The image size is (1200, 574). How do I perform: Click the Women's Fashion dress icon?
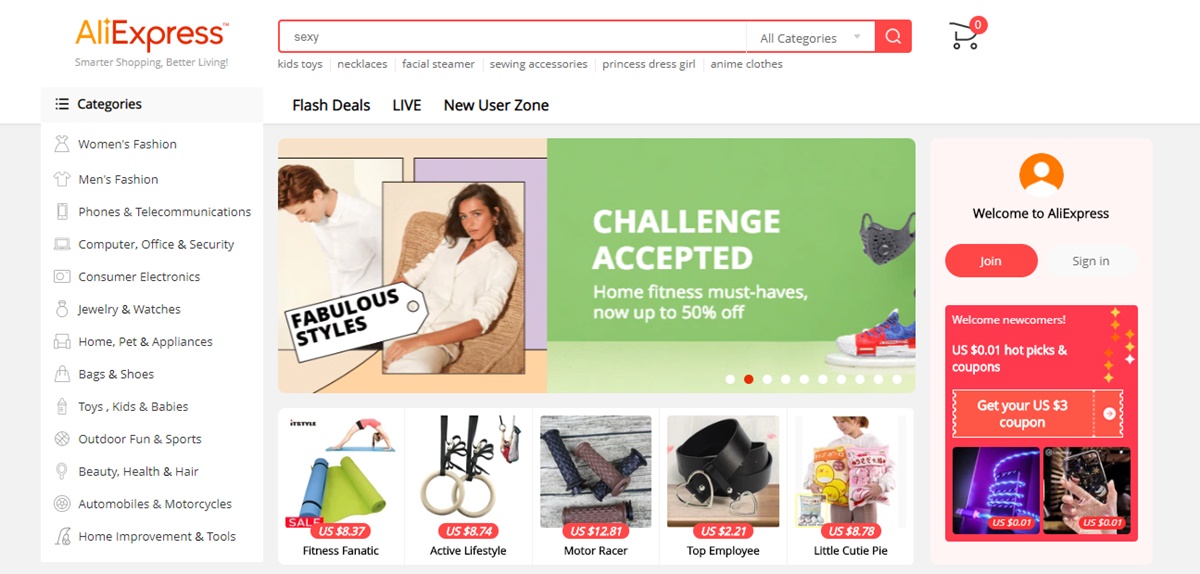click(x=62, y=144)
